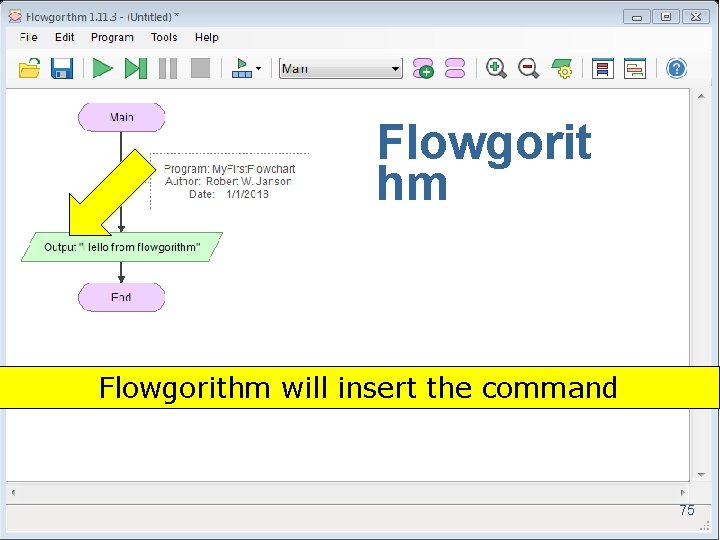The width and height of the screenshot is (720, 540).
Task: Open the Tools menu
Action: click(164, 37)
